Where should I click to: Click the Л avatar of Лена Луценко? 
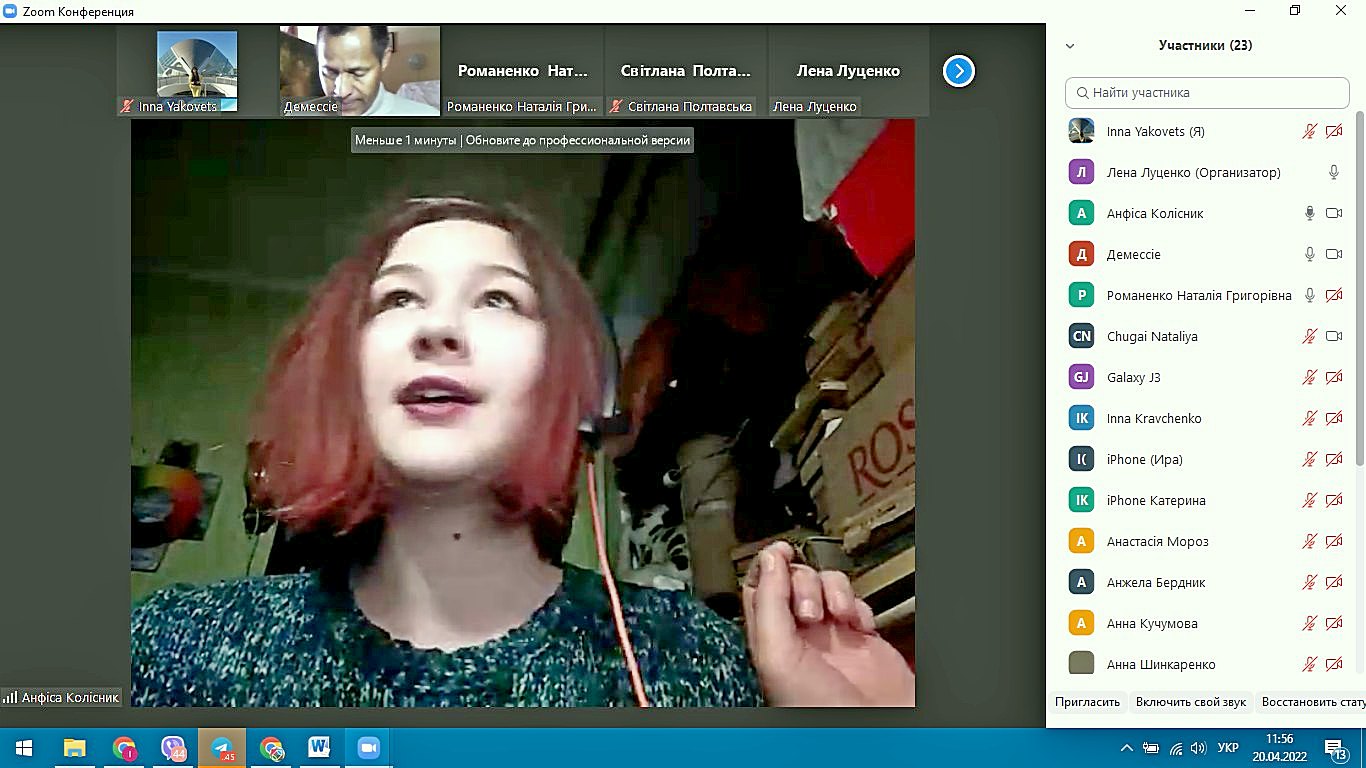click(1081, 172)
